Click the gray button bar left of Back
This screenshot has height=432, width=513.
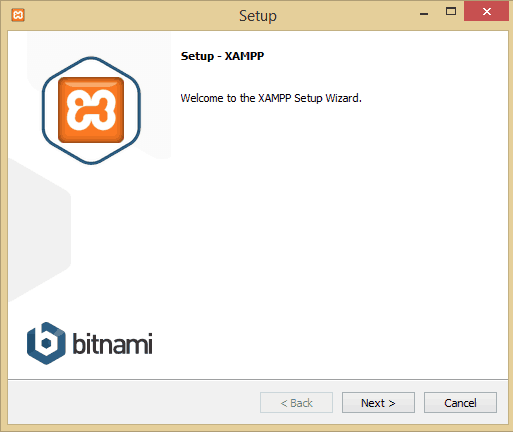click(x=133, y=402)
